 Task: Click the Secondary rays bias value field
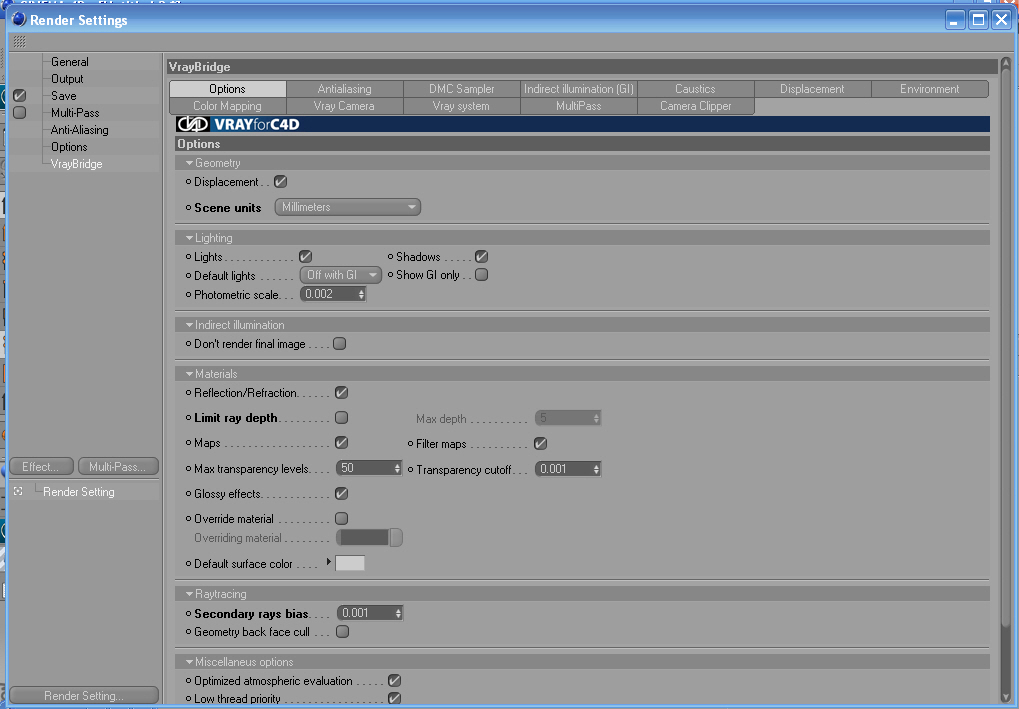pyautogui.click(x=366, y=613)
